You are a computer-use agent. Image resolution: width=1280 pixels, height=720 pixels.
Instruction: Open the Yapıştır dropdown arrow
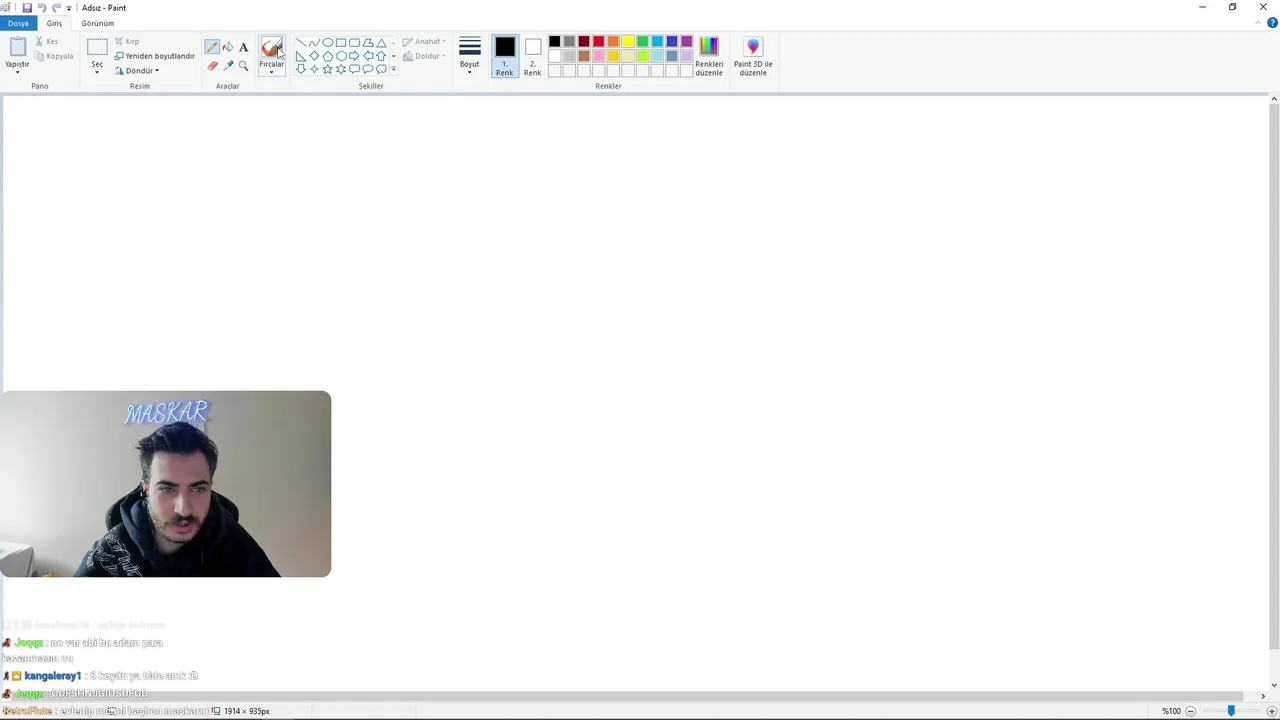coord(17,72)
